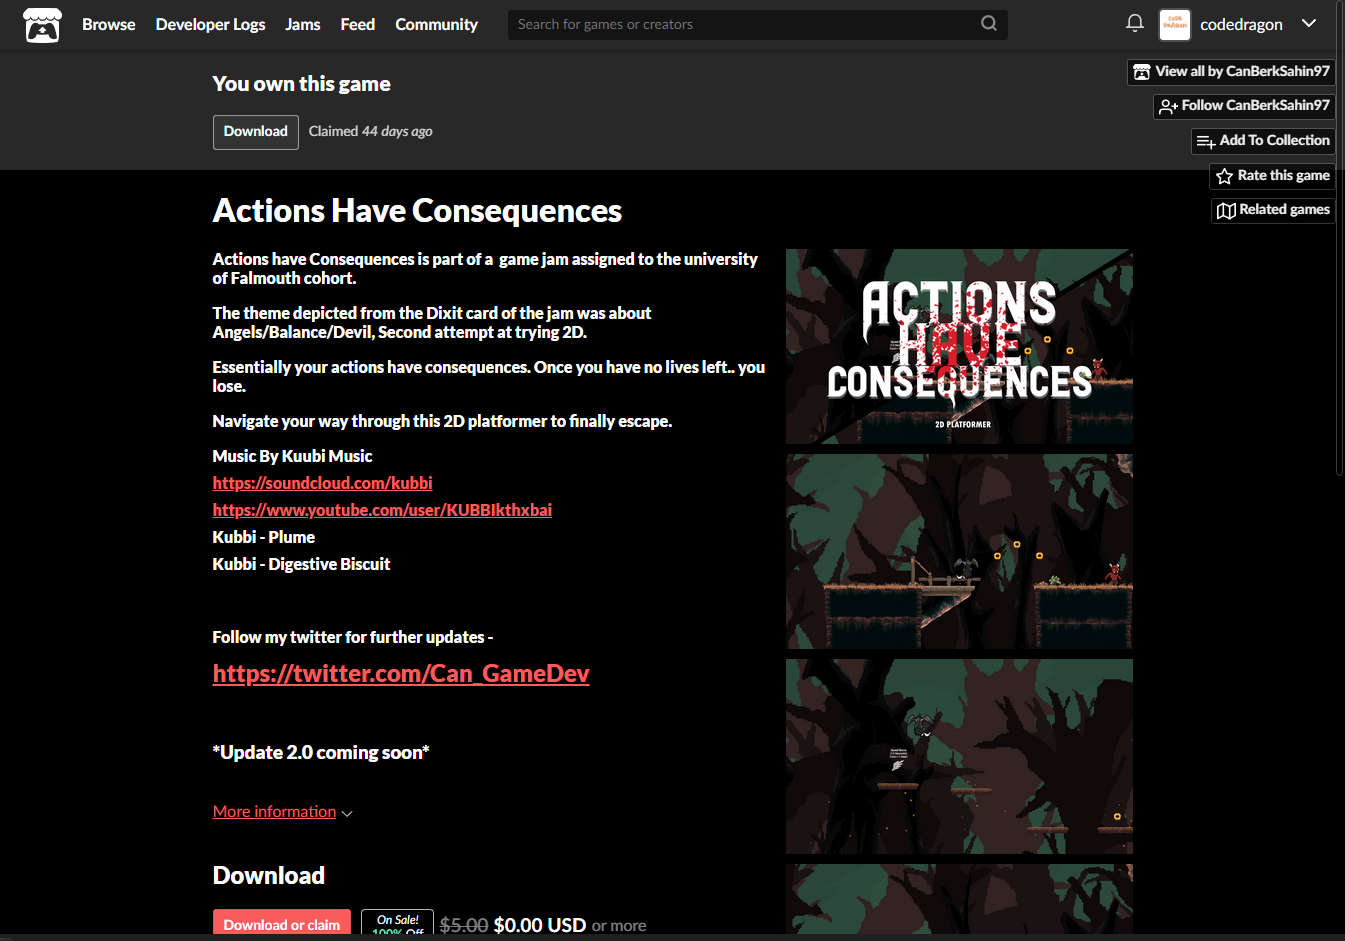Click the Download button for owned game
Screen dimensions: 1345x941
[255, 132]
